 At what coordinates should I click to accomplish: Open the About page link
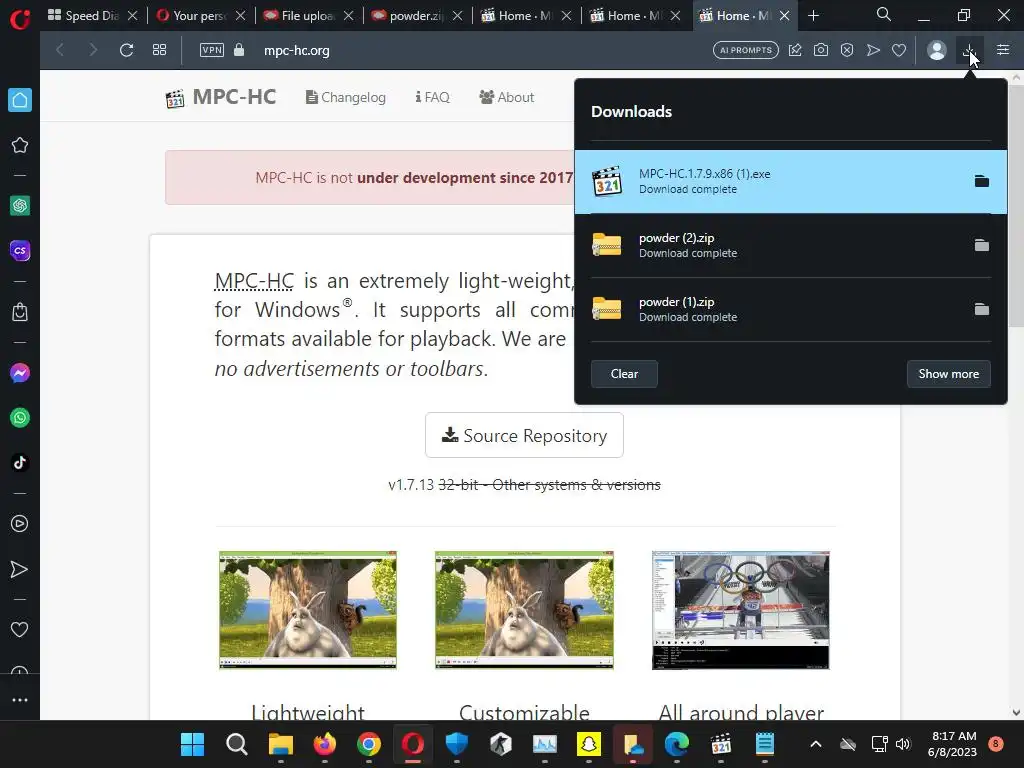506,97
